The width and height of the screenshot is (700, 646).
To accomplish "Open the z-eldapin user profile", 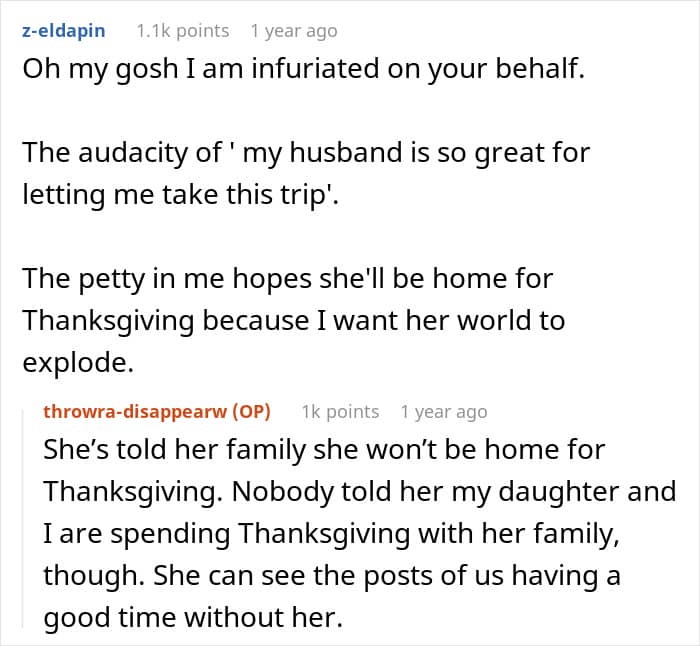I will [63, 31].
